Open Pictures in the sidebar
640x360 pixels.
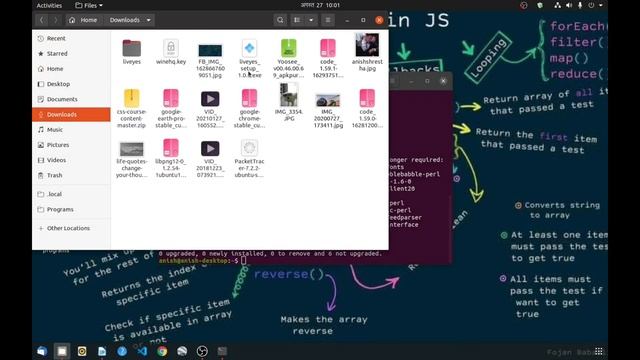coord(71,145)
